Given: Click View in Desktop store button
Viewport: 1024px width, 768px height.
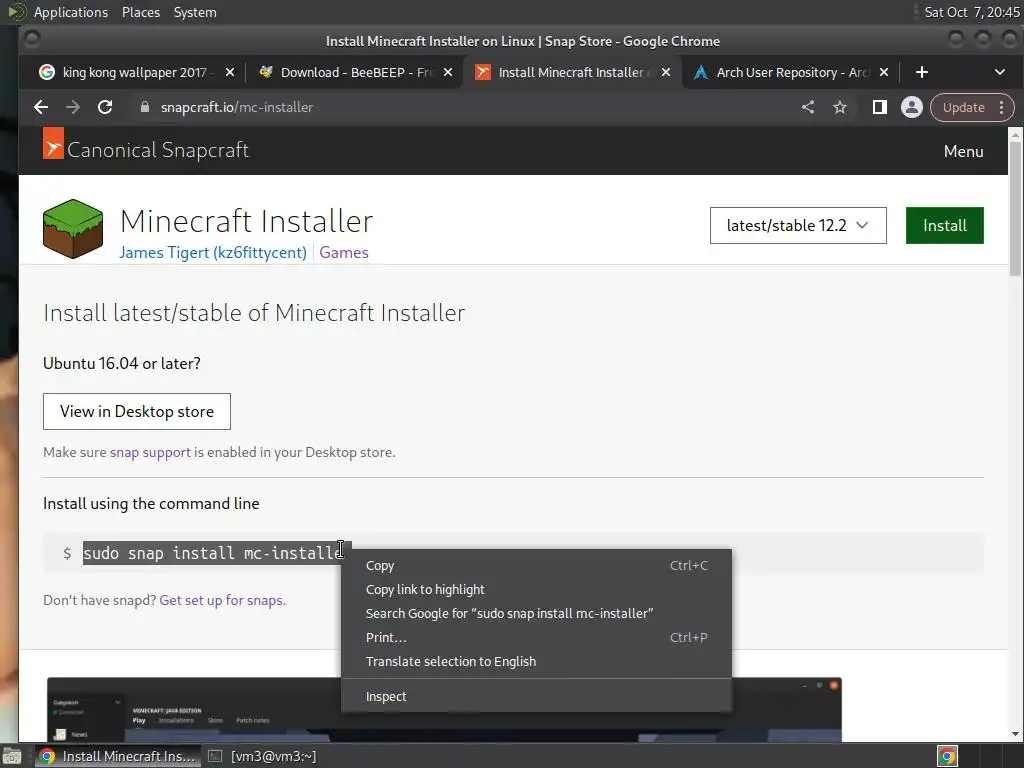Looking at the screenshot, I should pyautogui.click(x=136, y=411).
